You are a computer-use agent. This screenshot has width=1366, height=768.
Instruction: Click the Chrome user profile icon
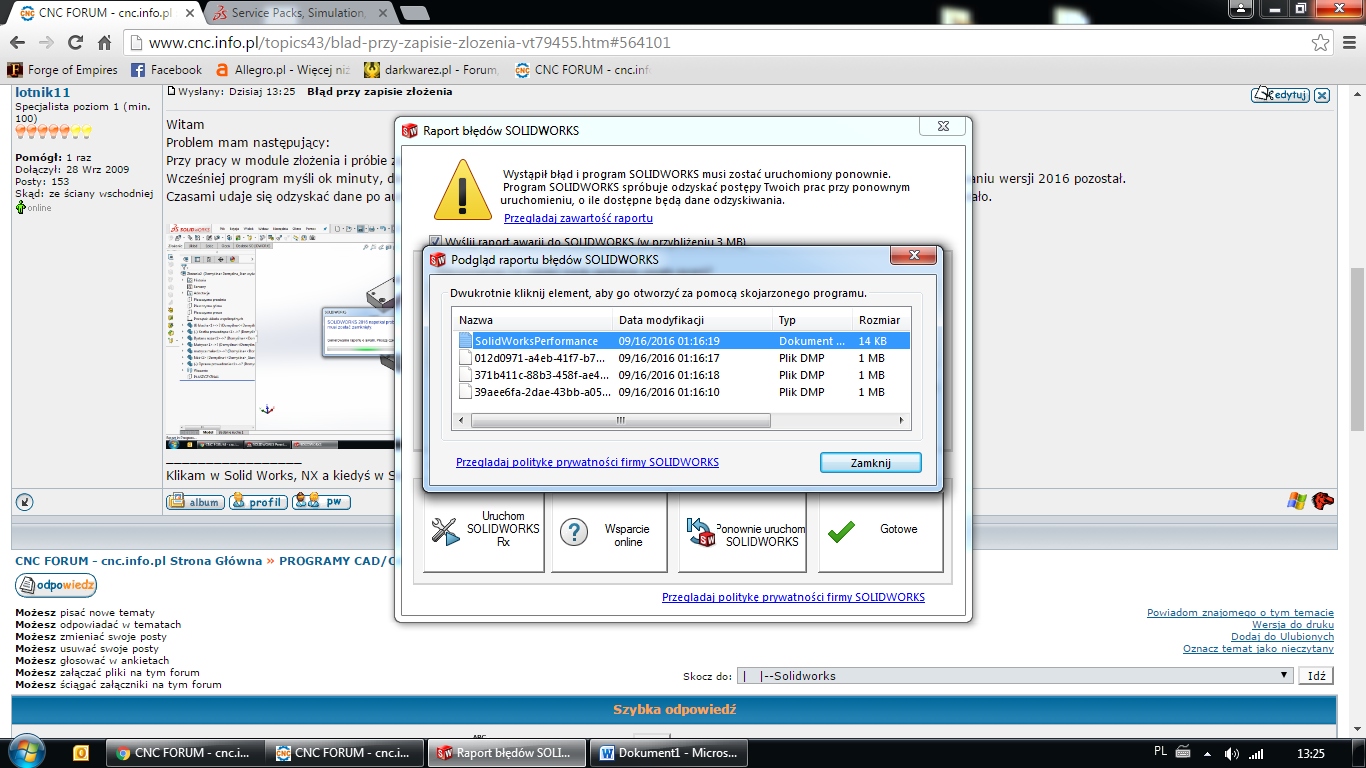(1240, 8)
